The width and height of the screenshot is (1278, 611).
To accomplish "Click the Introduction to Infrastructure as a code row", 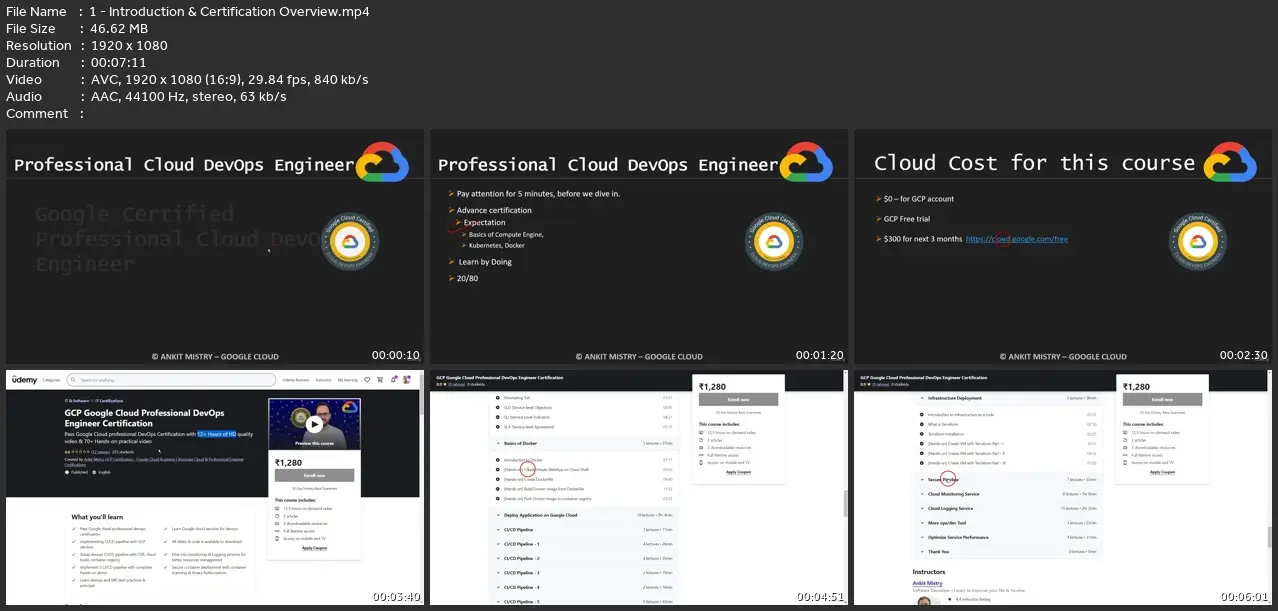I will coord(1008,414).
